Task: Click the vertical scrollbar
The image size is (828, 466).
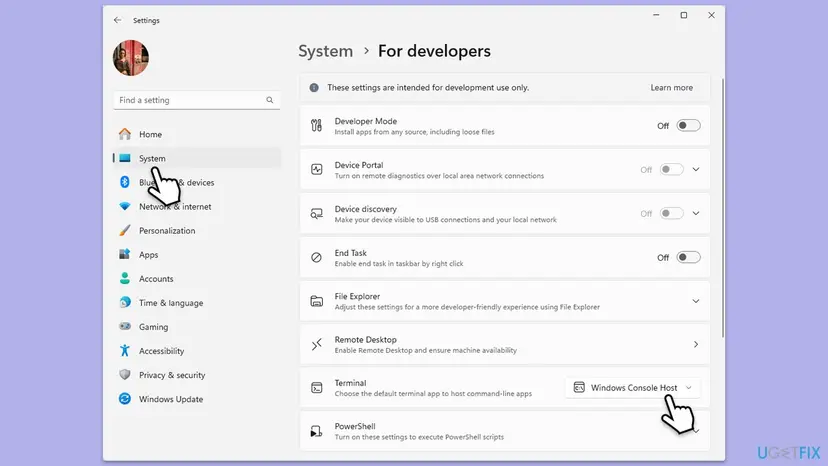Action: (723, 208)
